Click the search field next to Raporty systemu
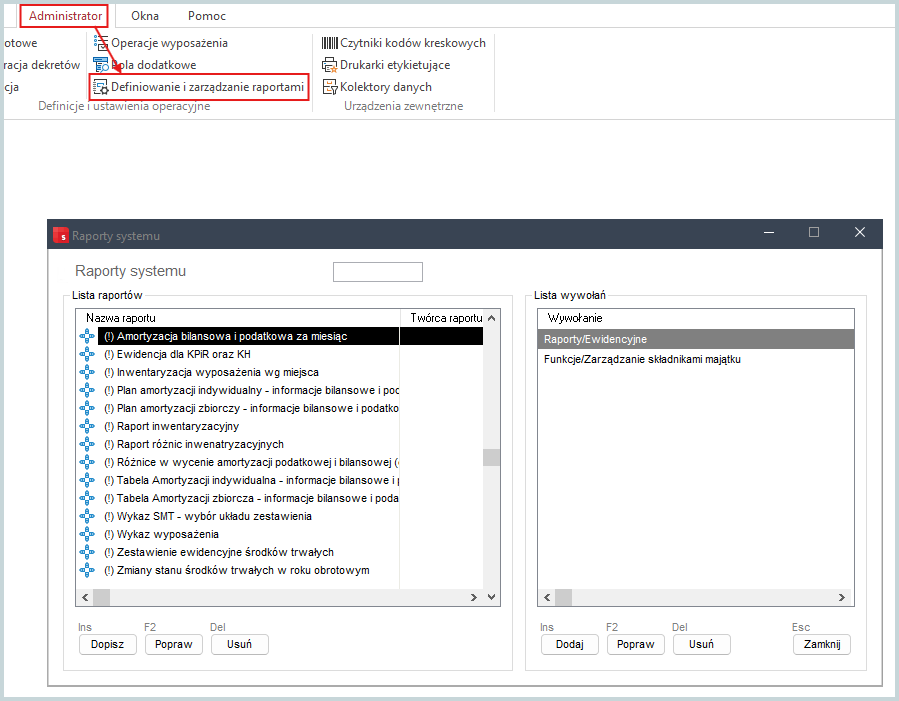 pos(378,272)
